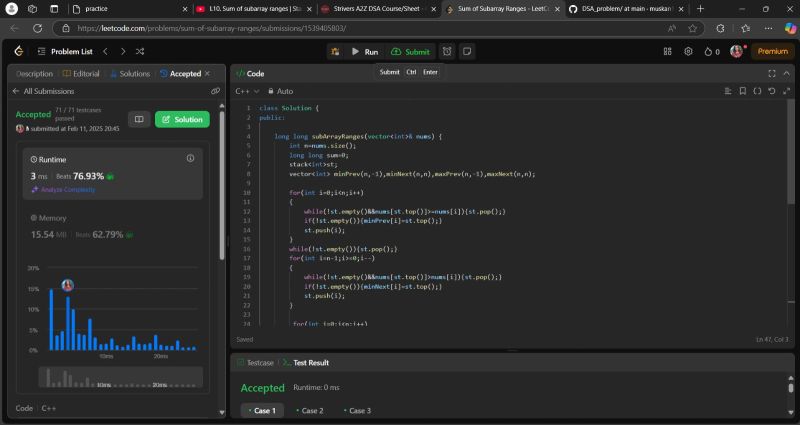Add page to favorites star icon
Viewport: 800px width, 425px height.
click(x=692, y=29)
